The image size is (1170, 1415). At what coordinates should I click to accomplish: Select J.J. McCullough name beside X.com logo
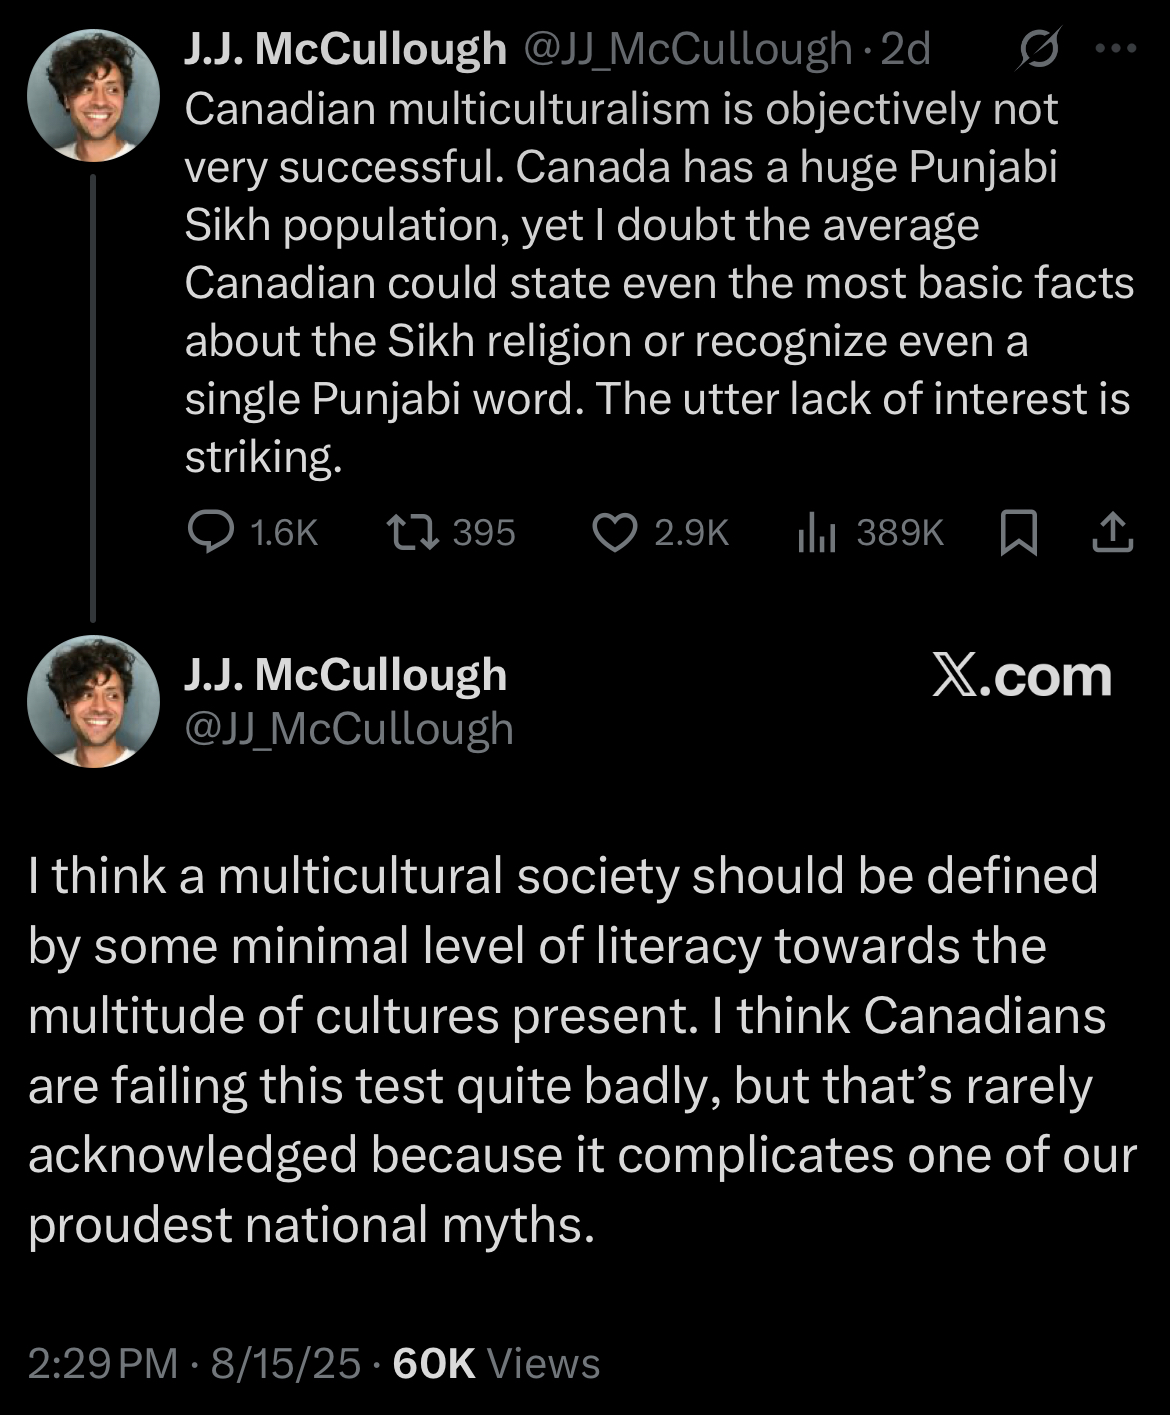tap(345, 675)
